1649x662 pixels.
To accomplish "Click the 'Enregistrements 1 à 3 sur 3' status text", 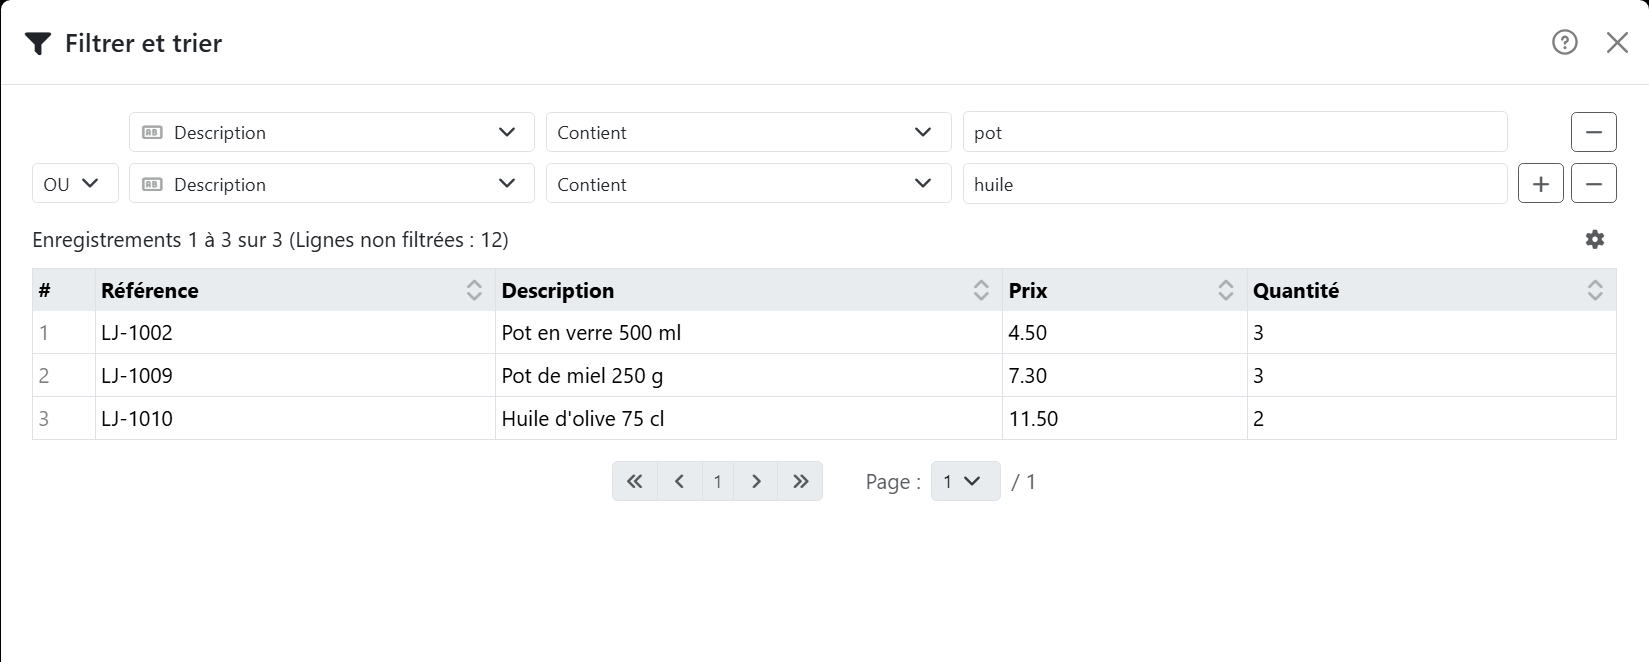I will click(x=157, y=240).
